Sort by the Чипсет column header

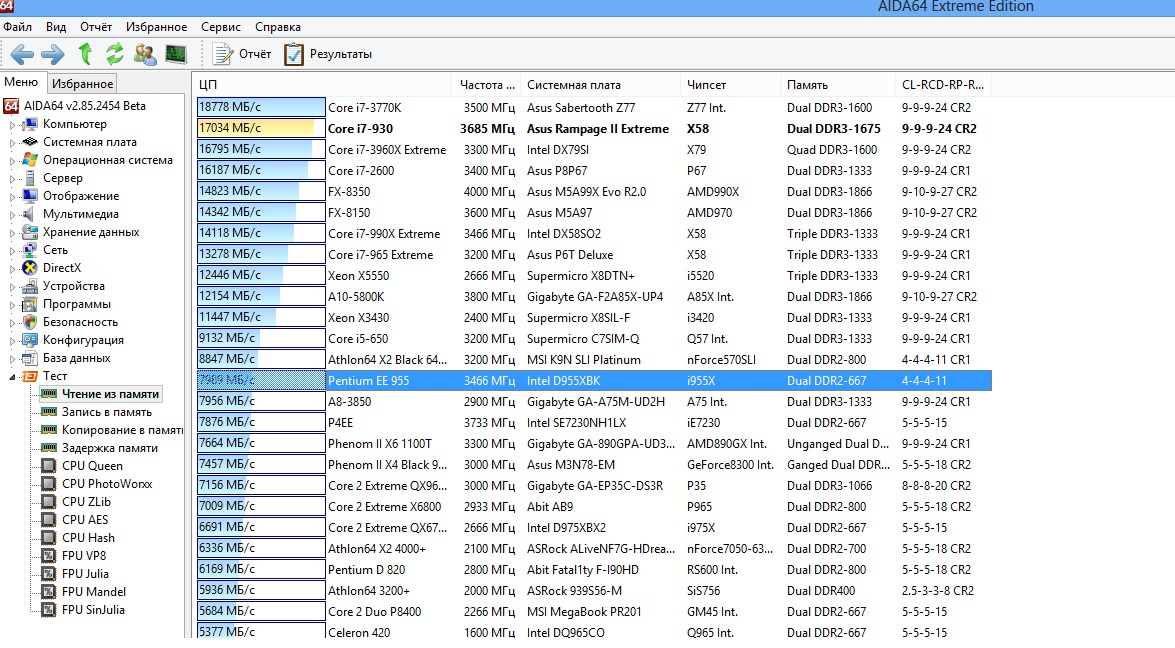706,85
